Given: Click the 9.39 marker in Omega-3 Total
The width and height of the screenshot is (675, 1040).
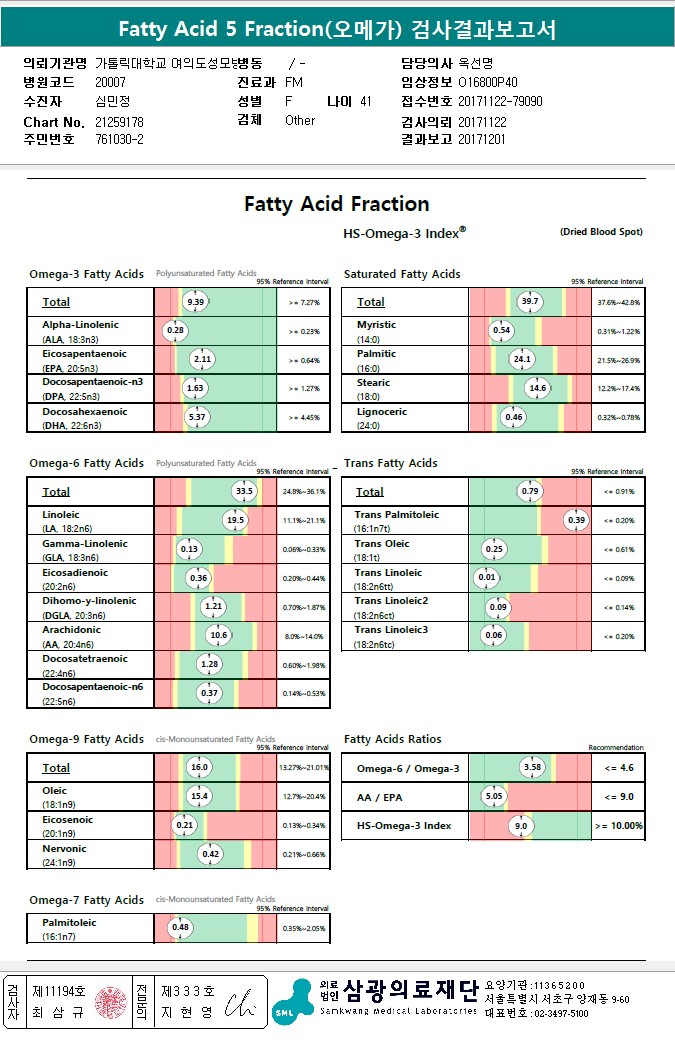Looking at the screenshot, I should tap(197, 302).
